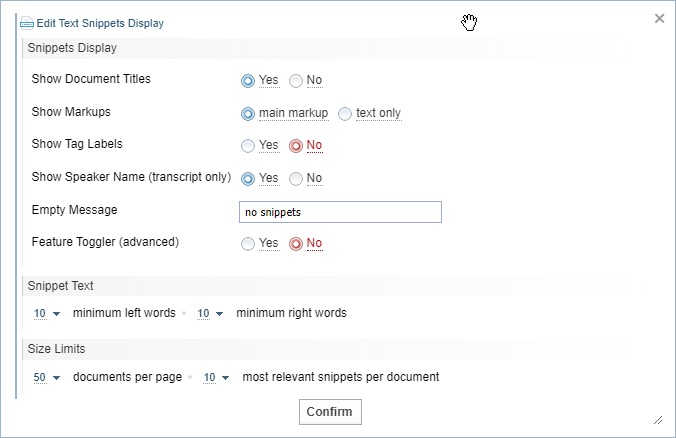Enable Yes for Feature Toggler (advanced)

[248, 243]
